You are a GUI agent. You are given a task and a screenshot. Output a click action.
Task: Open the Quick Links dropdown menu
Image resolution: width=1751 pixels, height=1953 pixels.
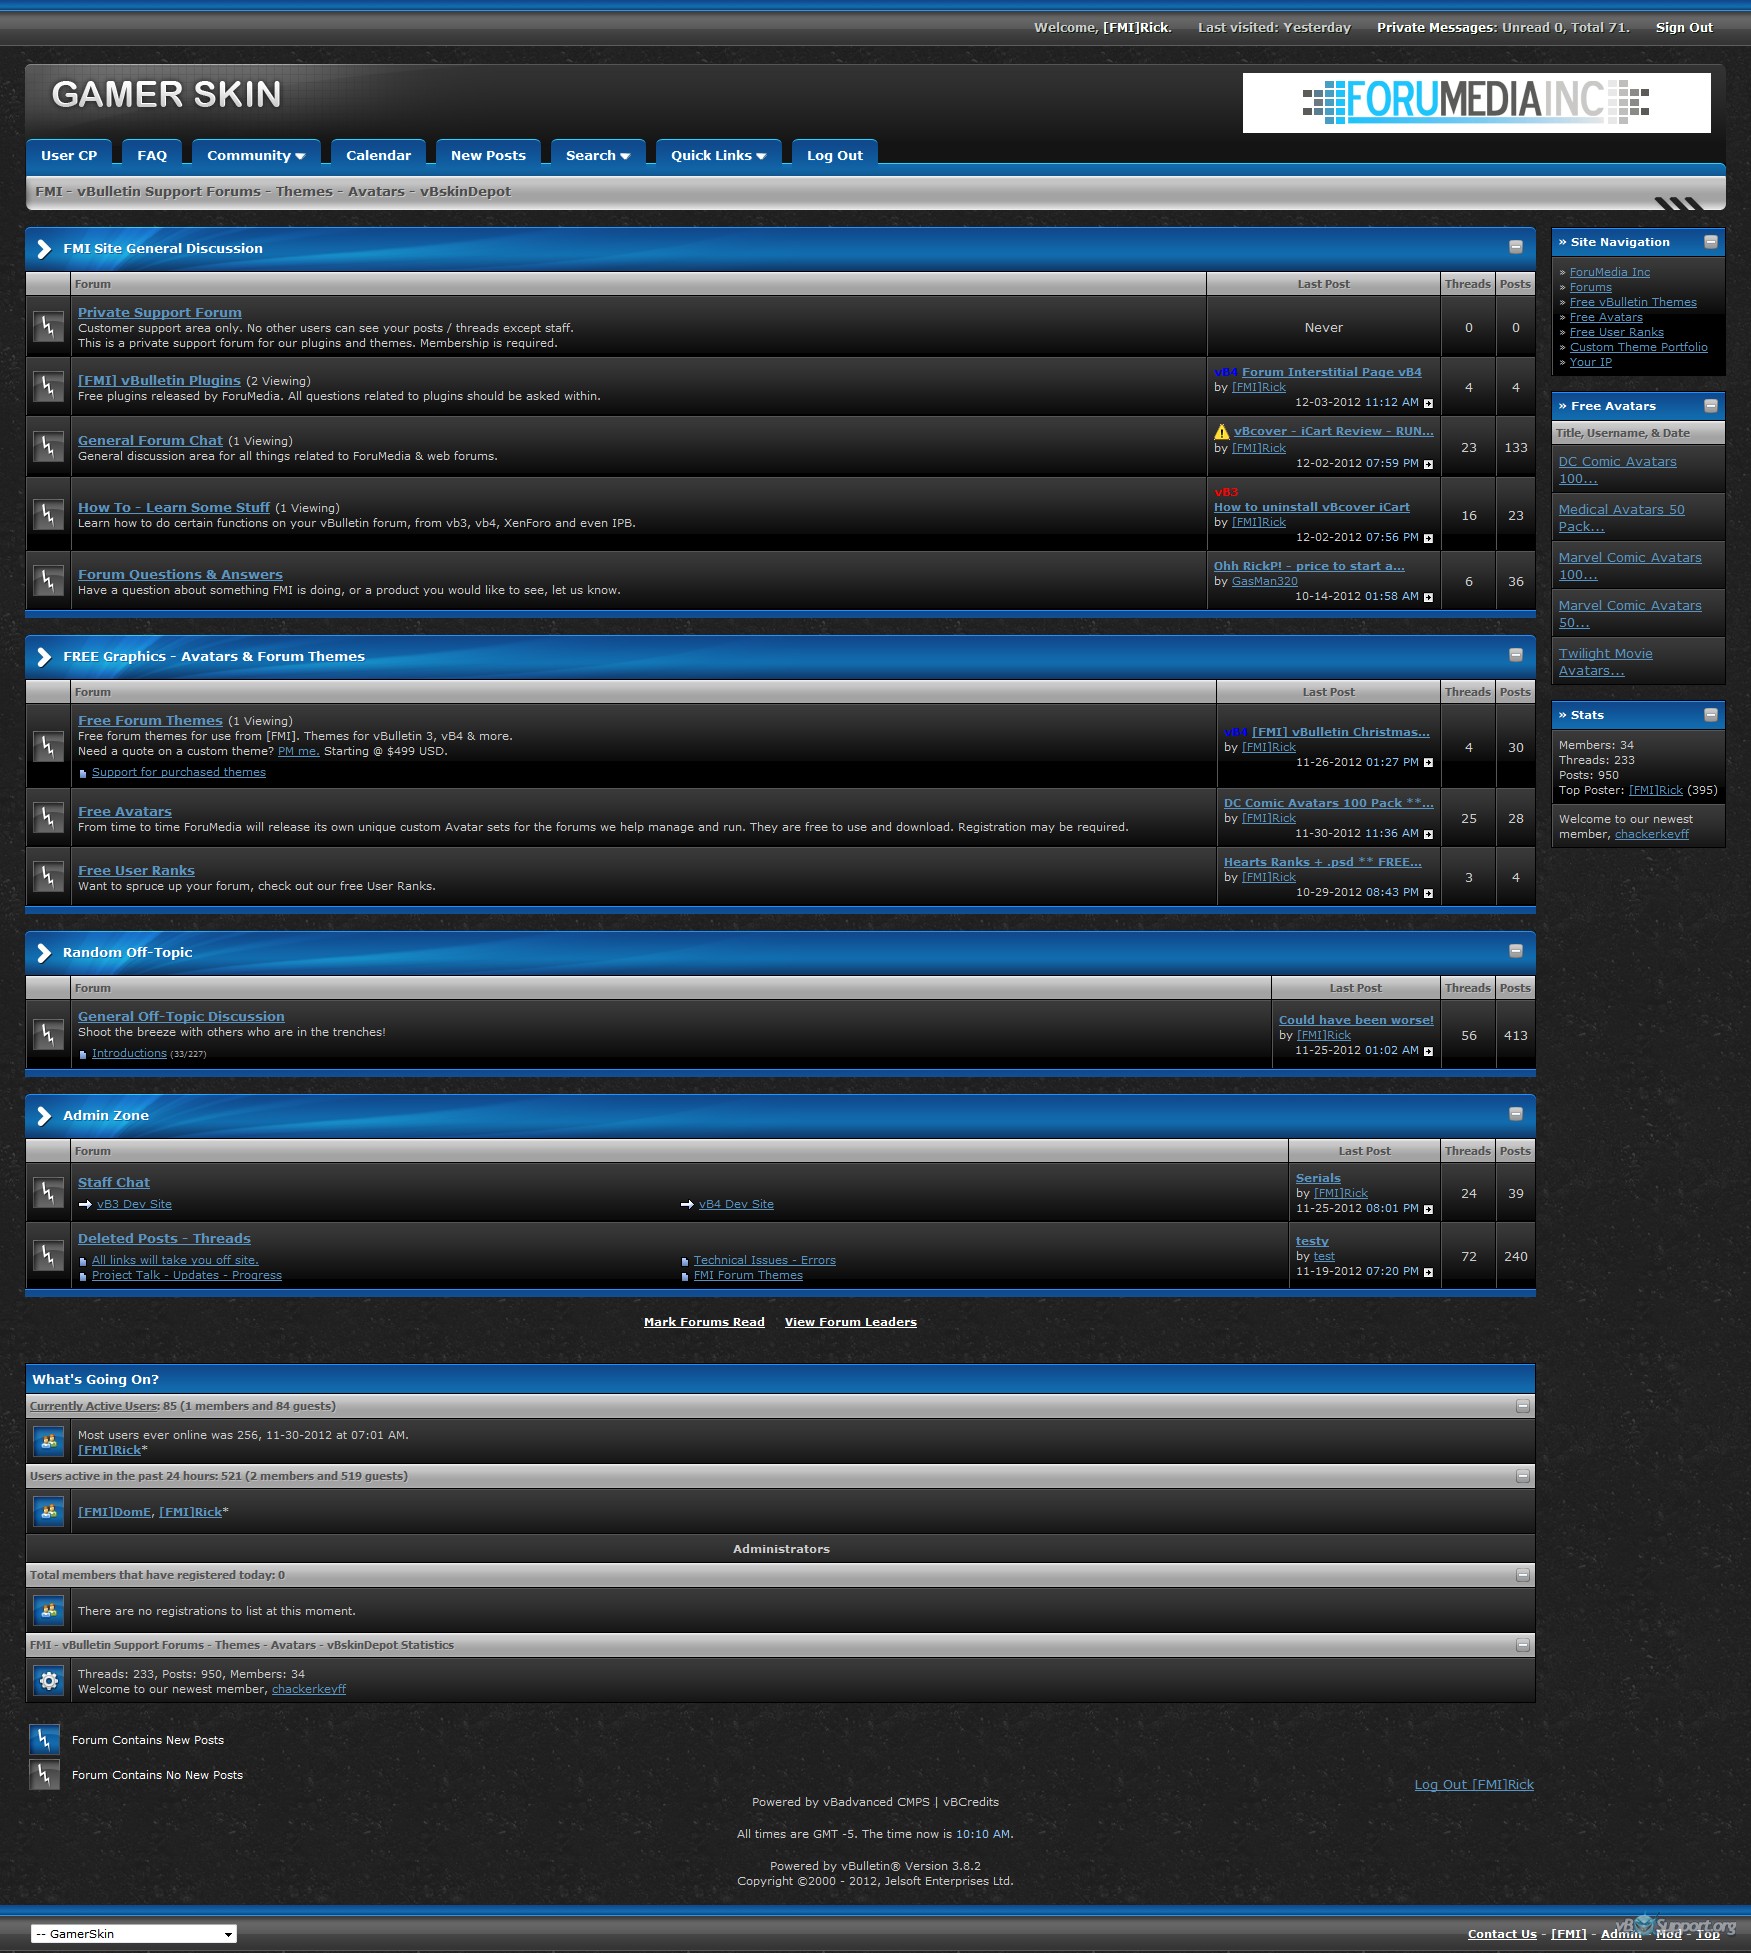coord(718,155)
